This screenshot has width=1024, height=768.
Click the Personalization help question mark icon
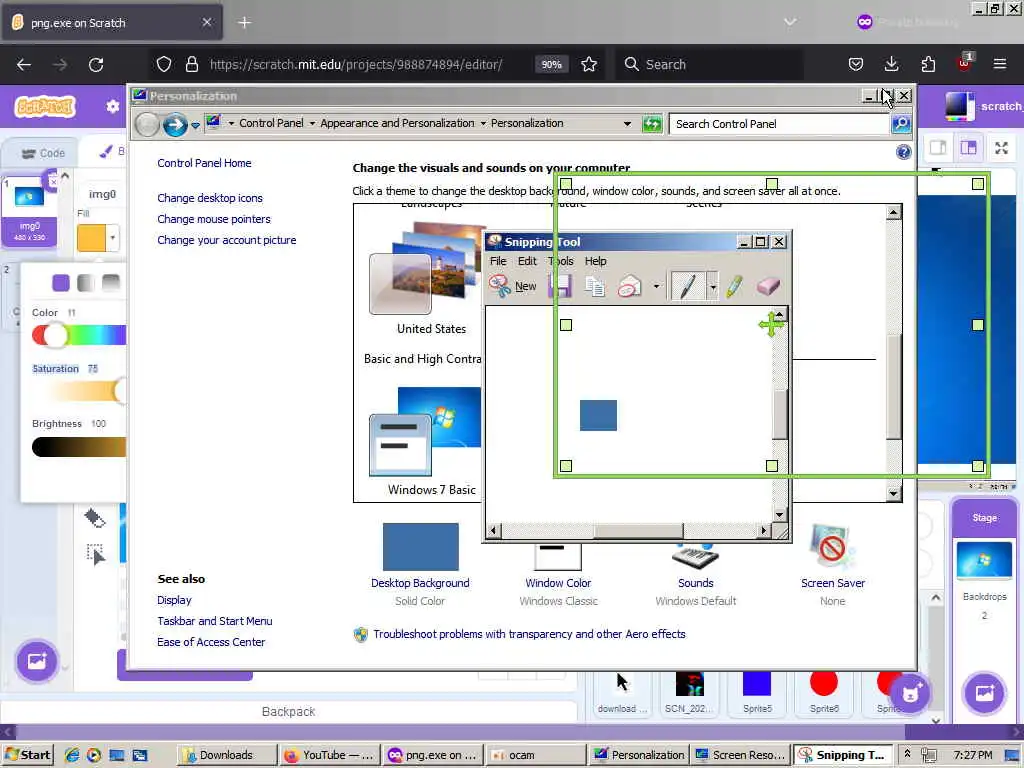pos(903,152)
